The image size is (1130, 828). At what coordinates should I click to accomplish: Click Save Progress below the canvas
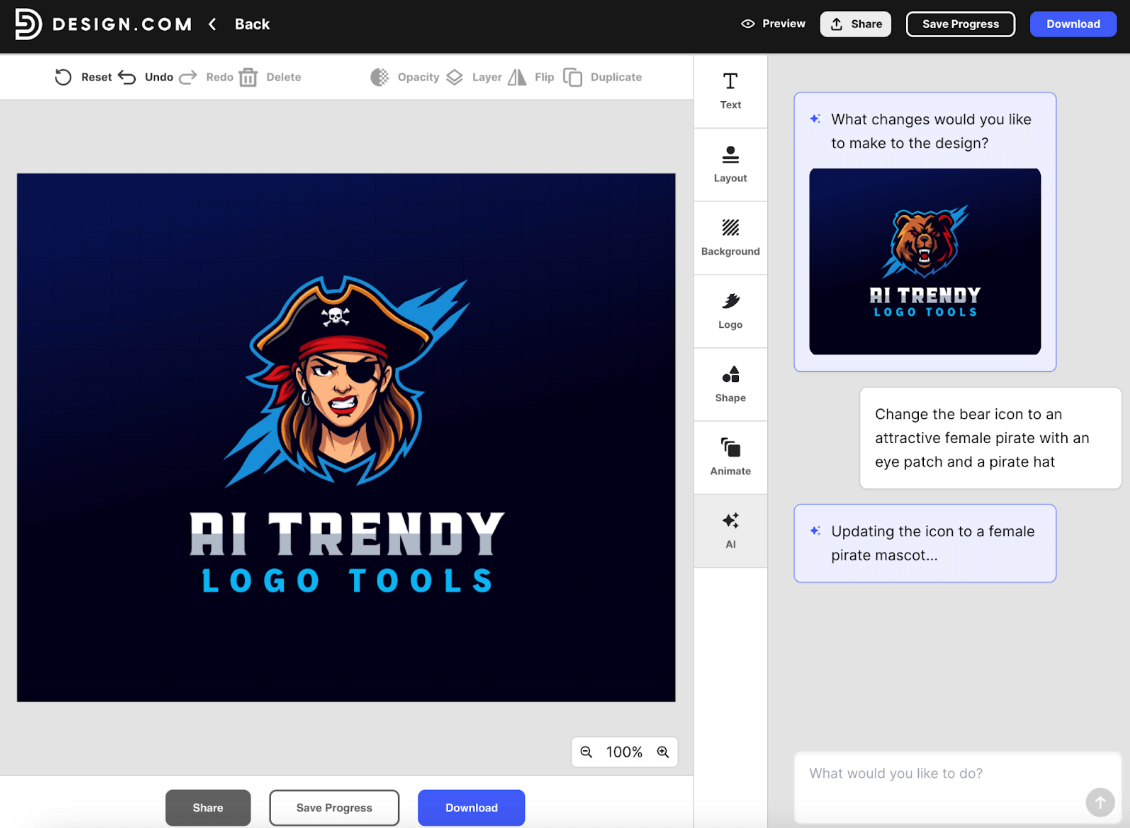pos(334,808)
